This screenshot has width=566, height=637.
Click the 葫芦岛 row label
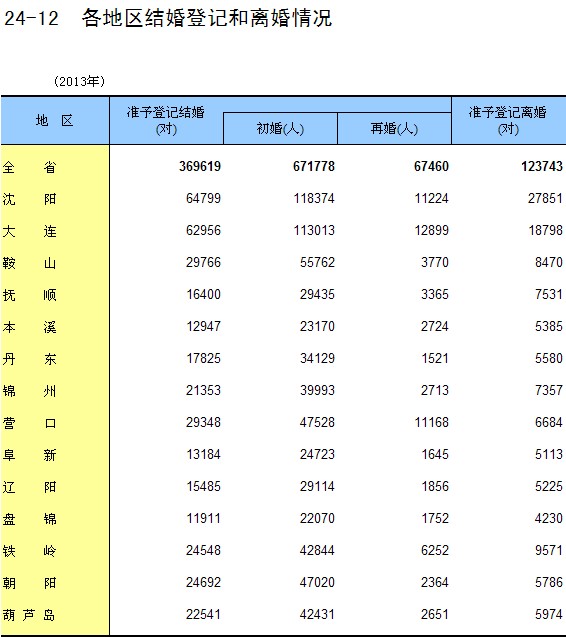coord(28,615)
